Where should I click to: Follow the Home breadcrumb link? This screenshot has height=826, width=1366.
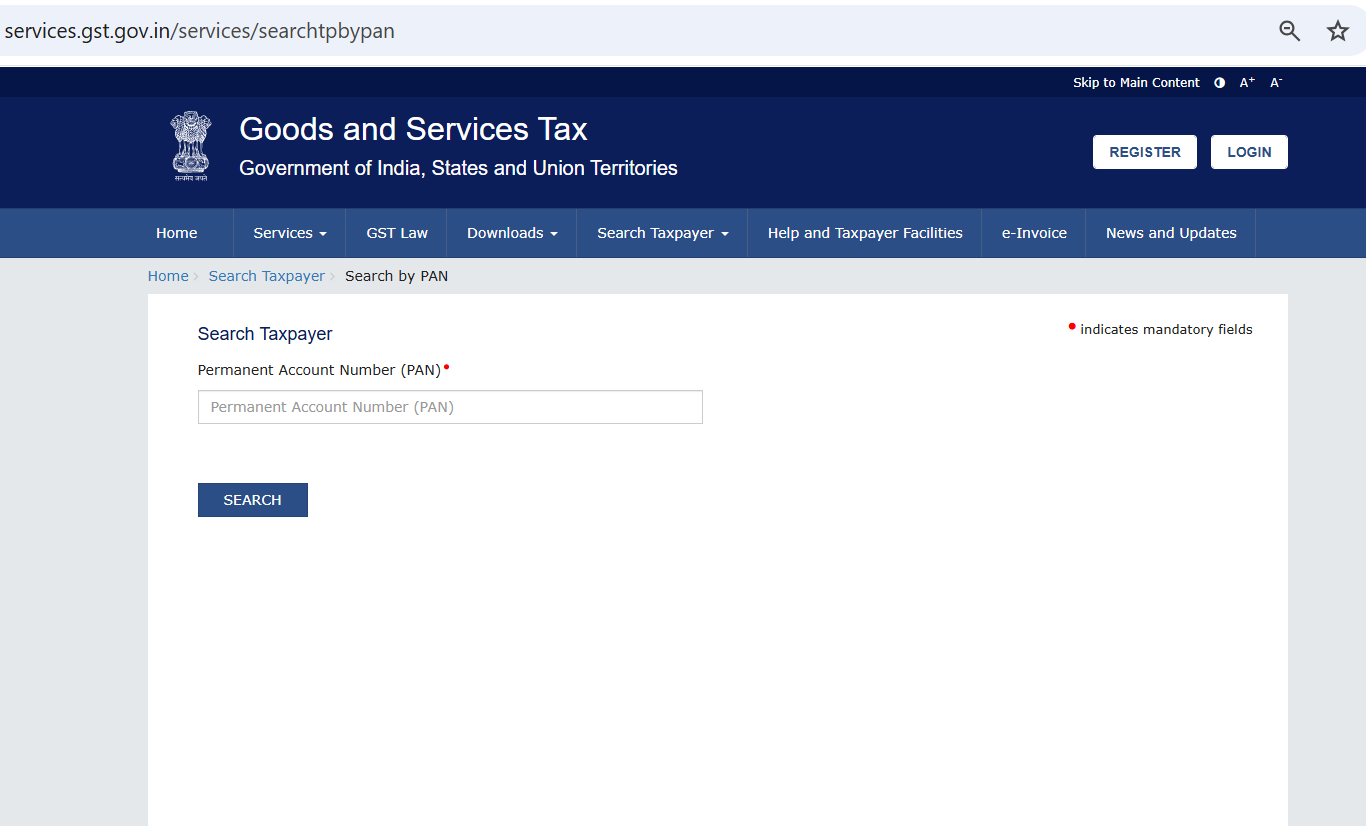(168, 276)
